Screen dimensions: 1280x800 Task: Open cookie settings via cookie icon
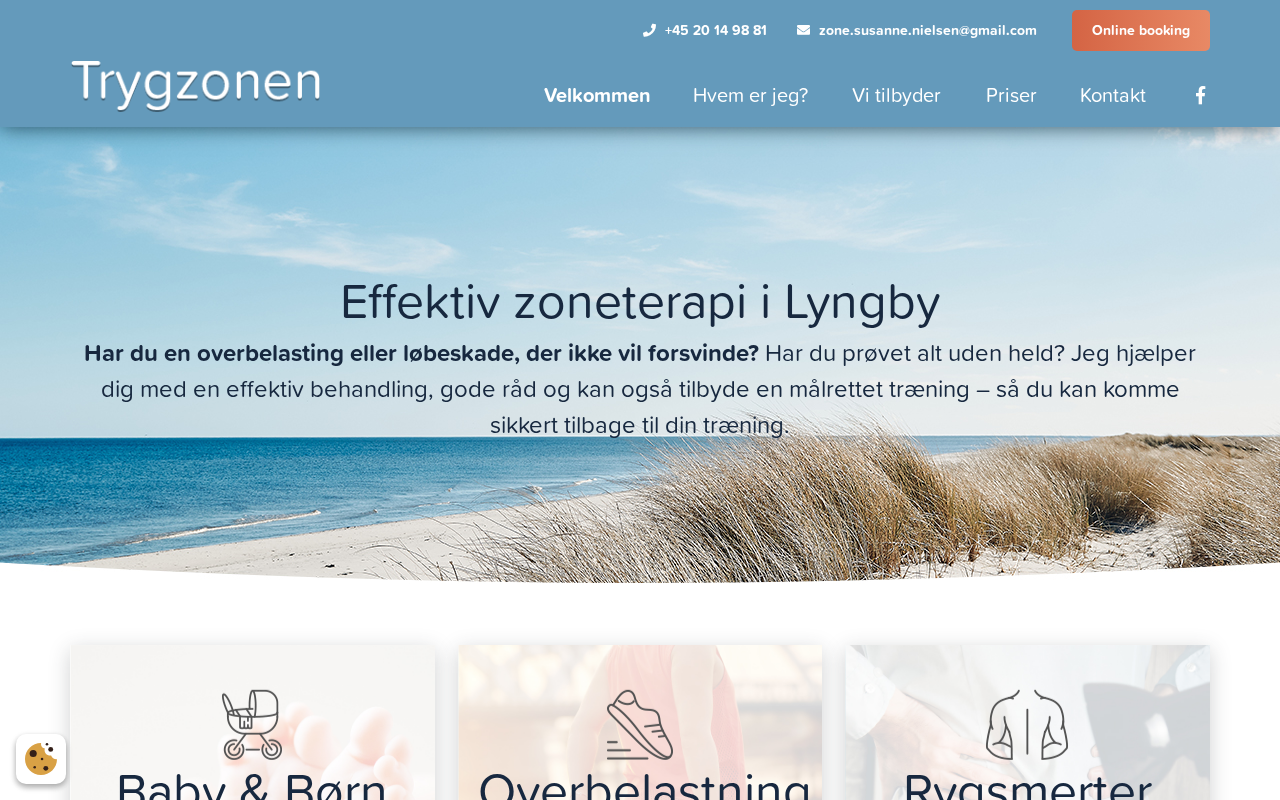tap(41, 759)
